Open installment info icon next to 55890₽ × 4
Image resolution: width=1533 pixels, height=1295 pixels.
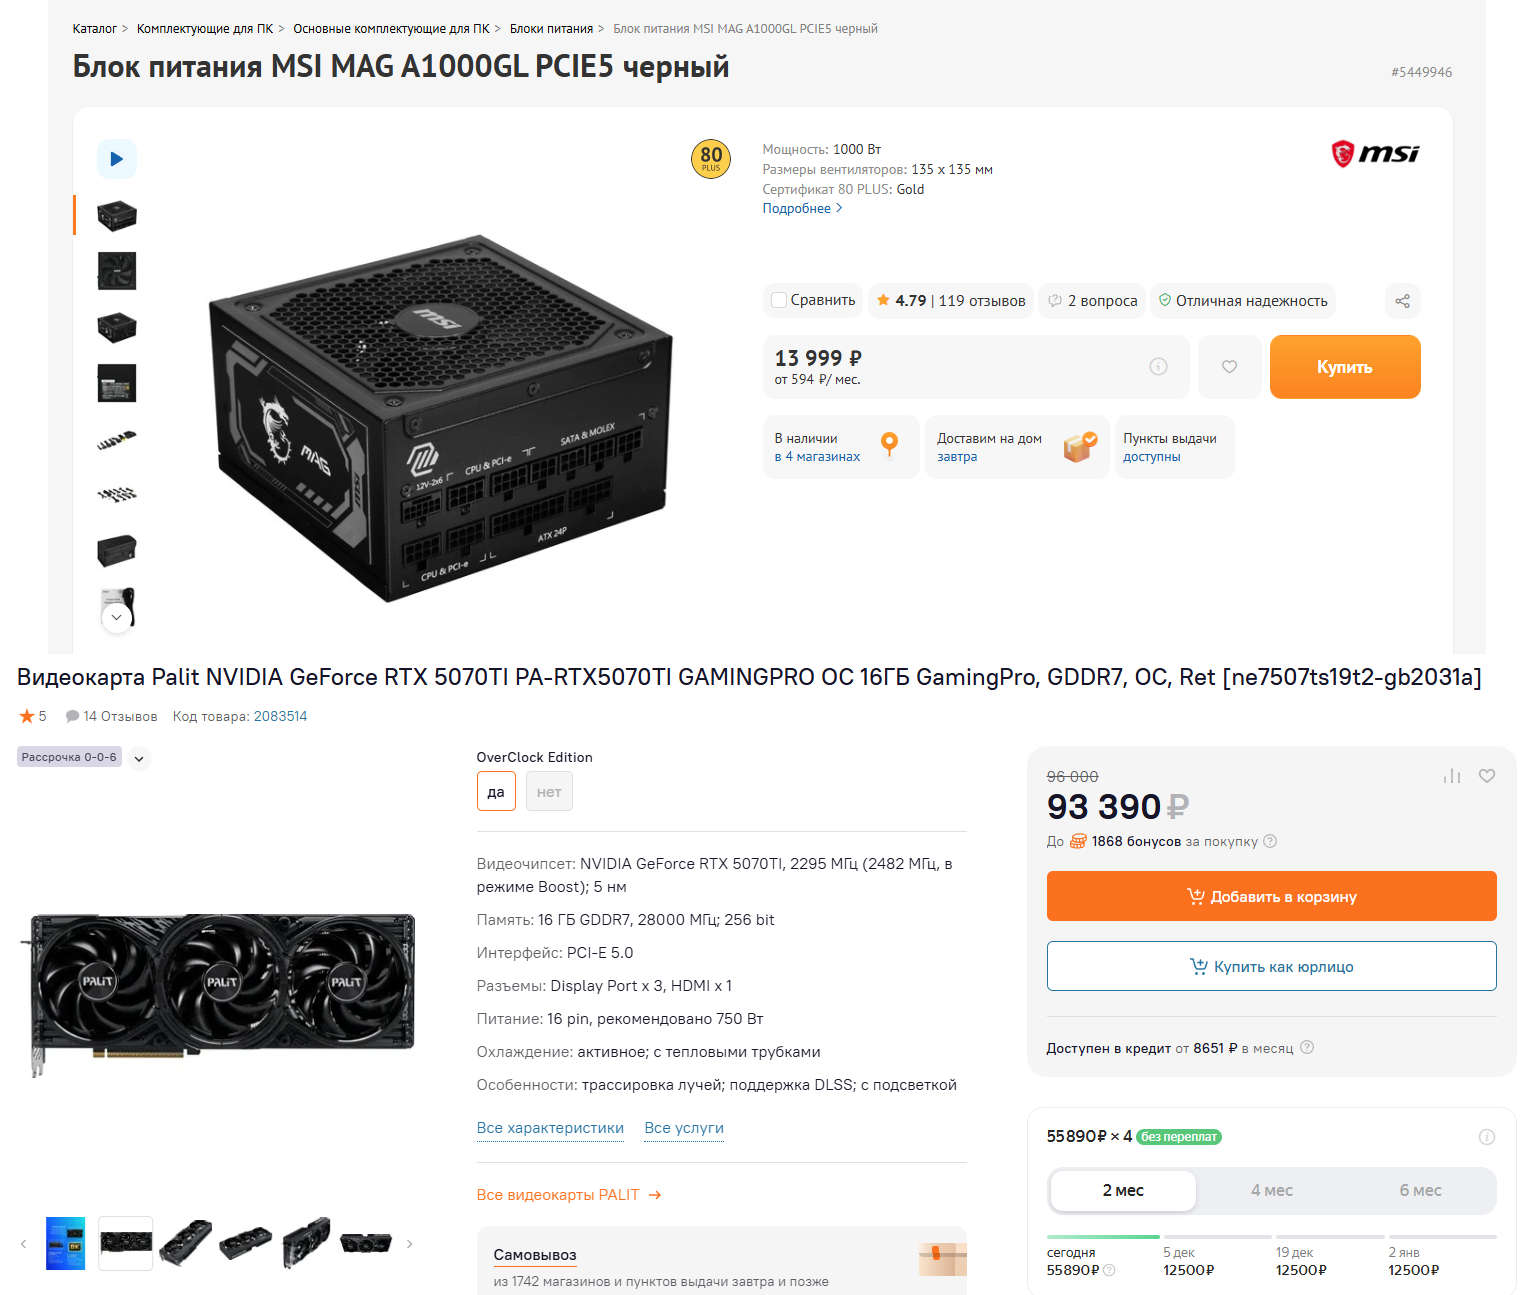[x=1487, y=1137]
